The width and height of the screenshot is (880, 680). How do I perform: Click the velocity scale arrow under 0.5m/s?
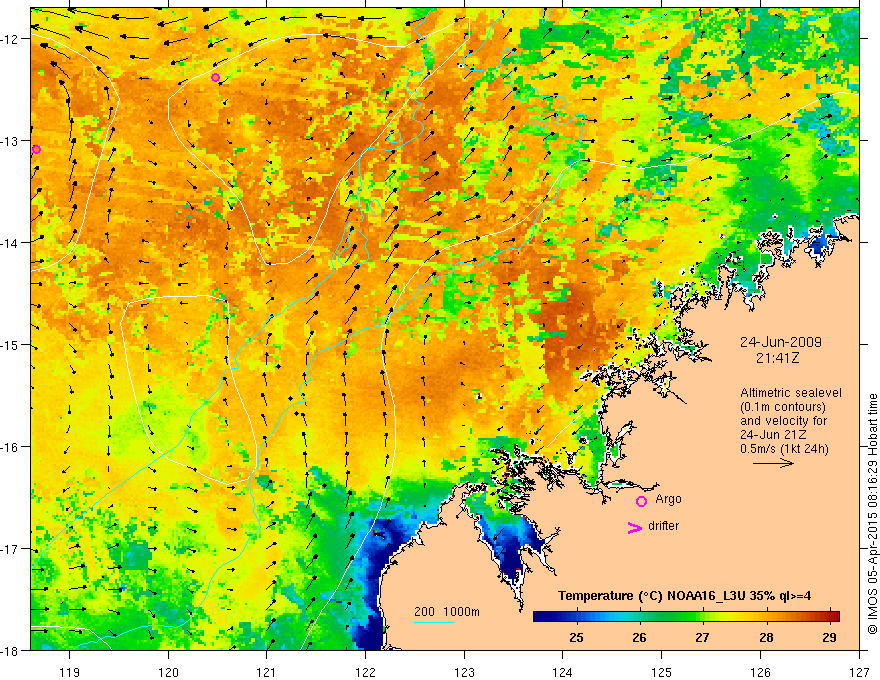(x=773, y=463)
